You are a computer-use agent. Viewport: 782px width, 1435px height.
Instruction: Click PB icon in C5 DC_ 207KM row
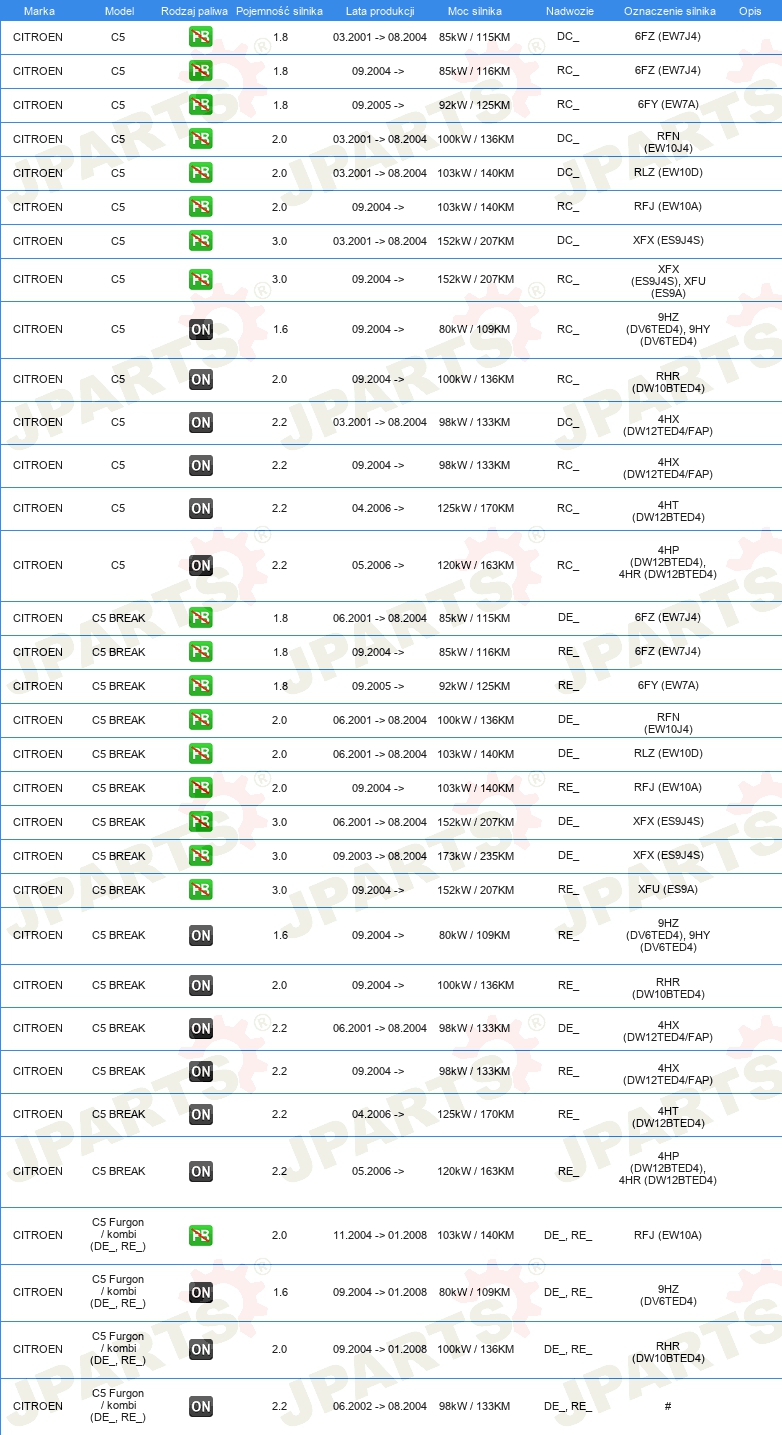pyautogui.click(x=200, y=241)
